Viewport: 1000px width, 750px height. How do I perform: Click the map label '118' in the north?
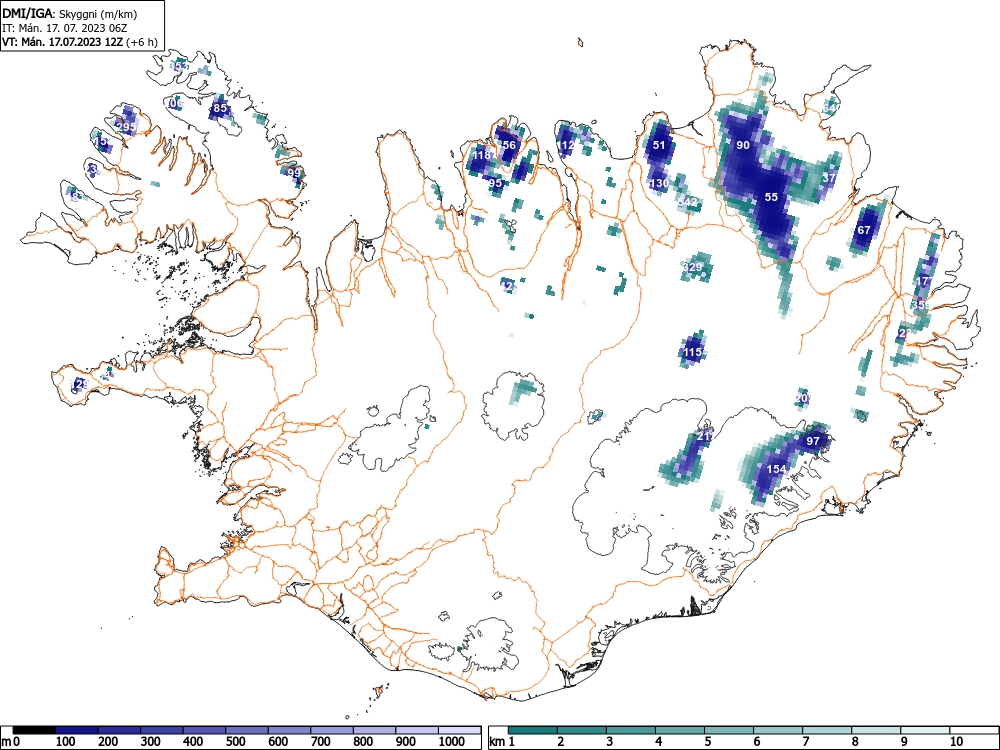(482, 155)
